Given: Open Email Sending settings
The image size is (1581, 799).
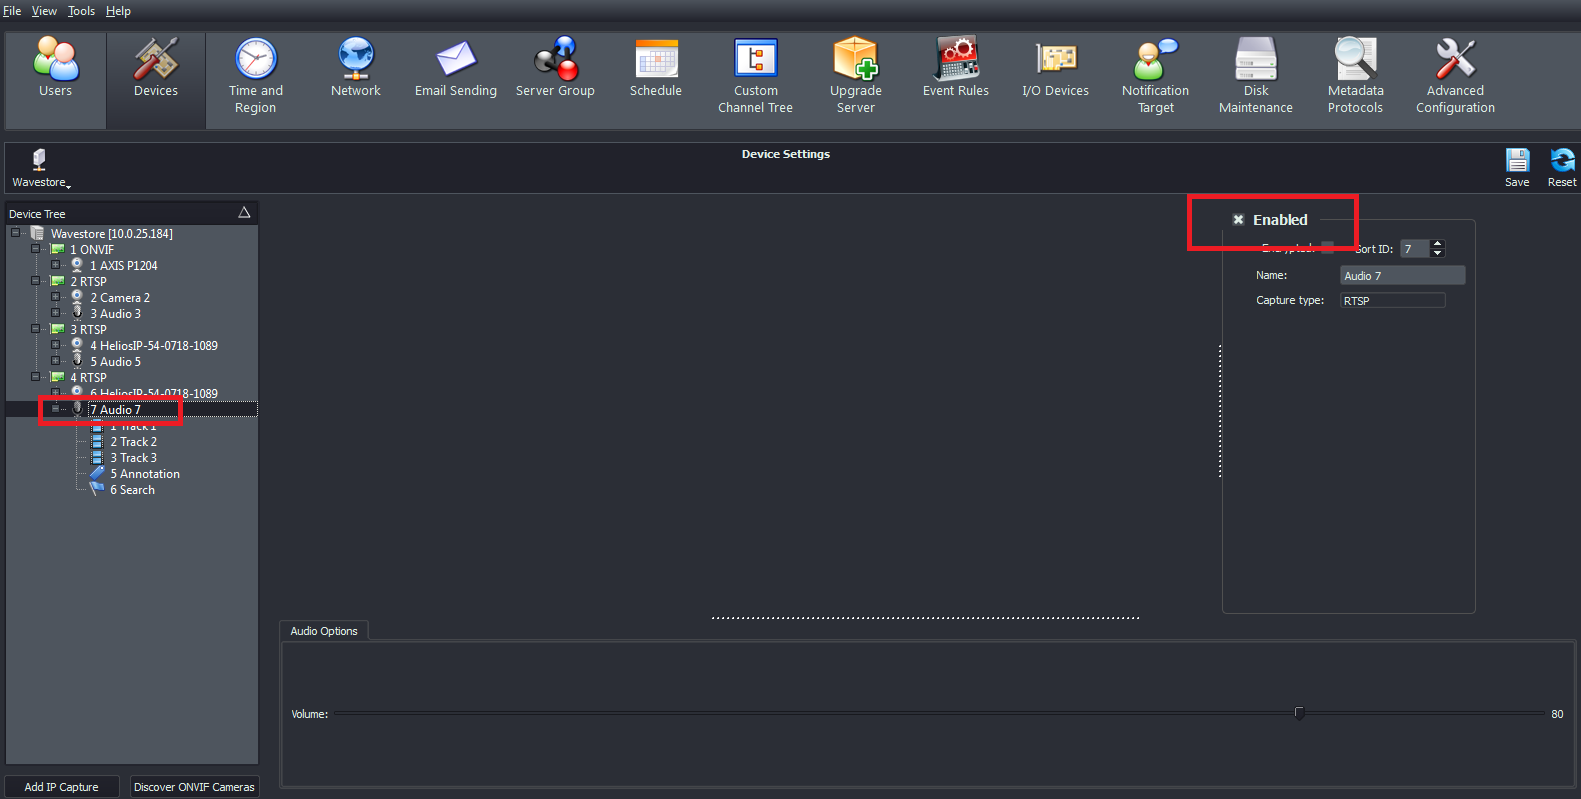Looking at the screenshot, I should coord(455,68).
